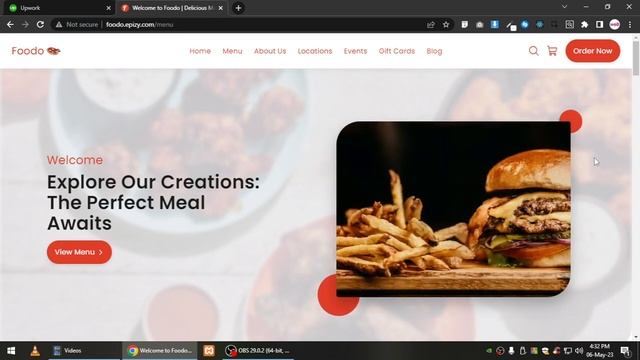Close the Upwork tab
The width and height of the screenshot is (640, 360).
click(109, 8)
